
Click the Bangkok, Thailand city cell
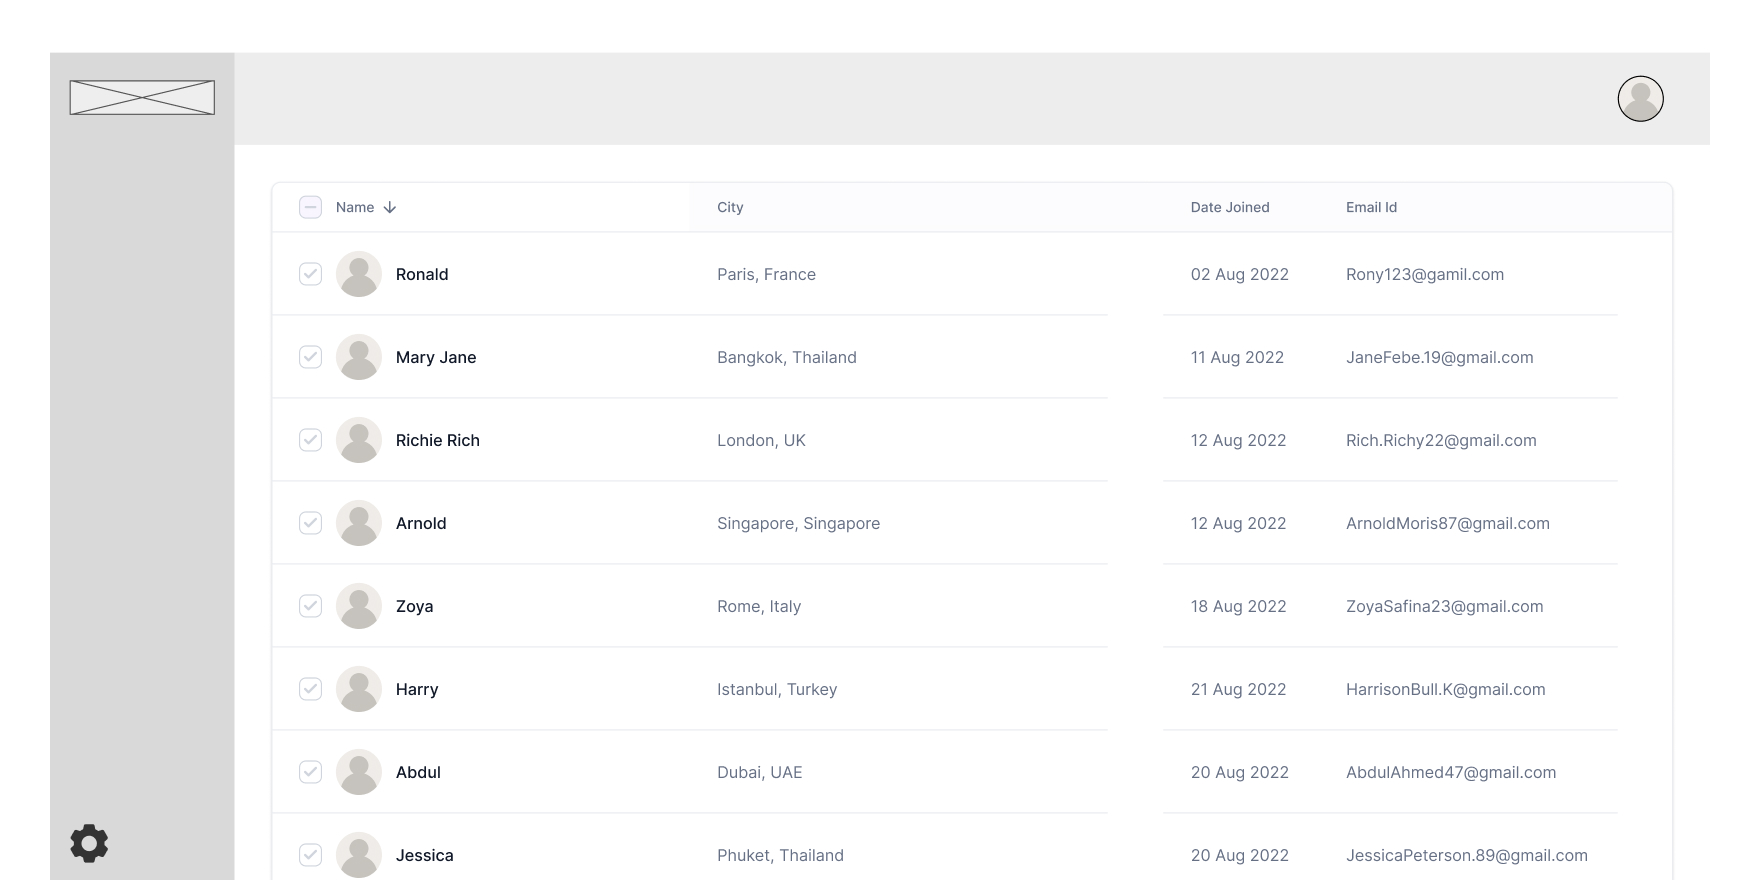786,357
